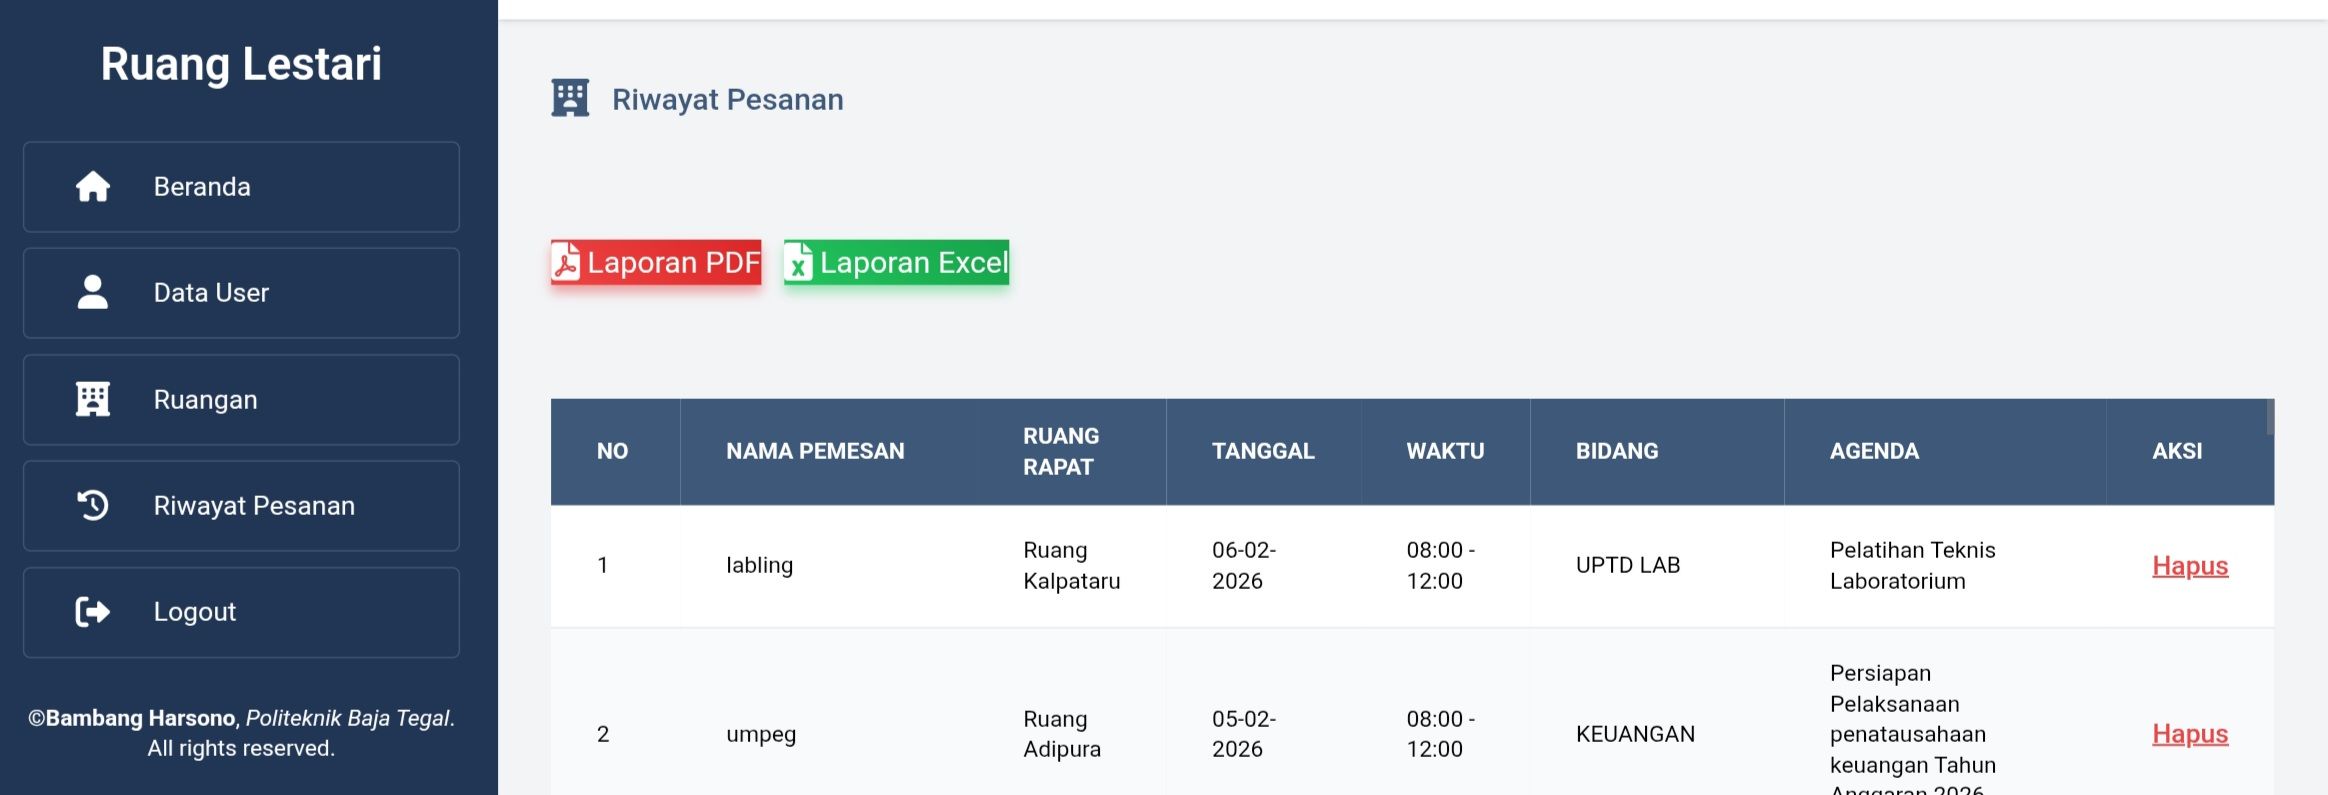The image size is (2328, 795).
Task: Click the red PDF file icon
Action: pyautogui.click(x=566, y=263)
